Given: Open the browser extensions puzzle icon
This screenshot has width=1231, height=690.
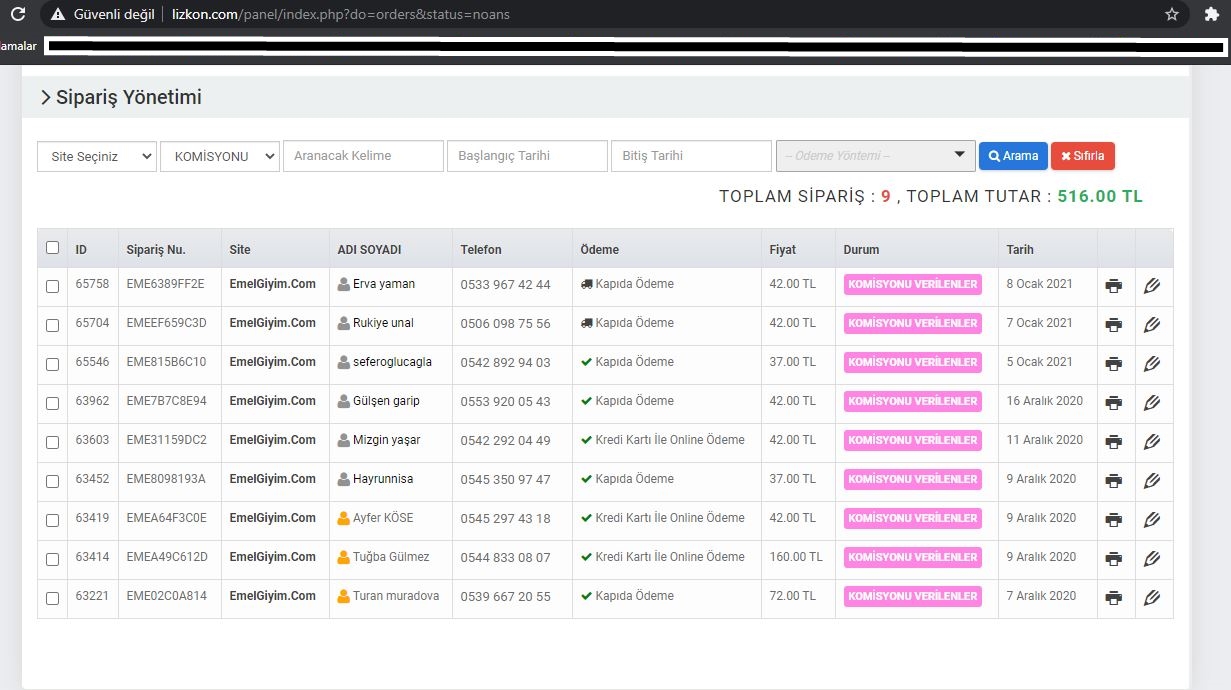Looking at the screenshot, I should (x=1213, y=14).
